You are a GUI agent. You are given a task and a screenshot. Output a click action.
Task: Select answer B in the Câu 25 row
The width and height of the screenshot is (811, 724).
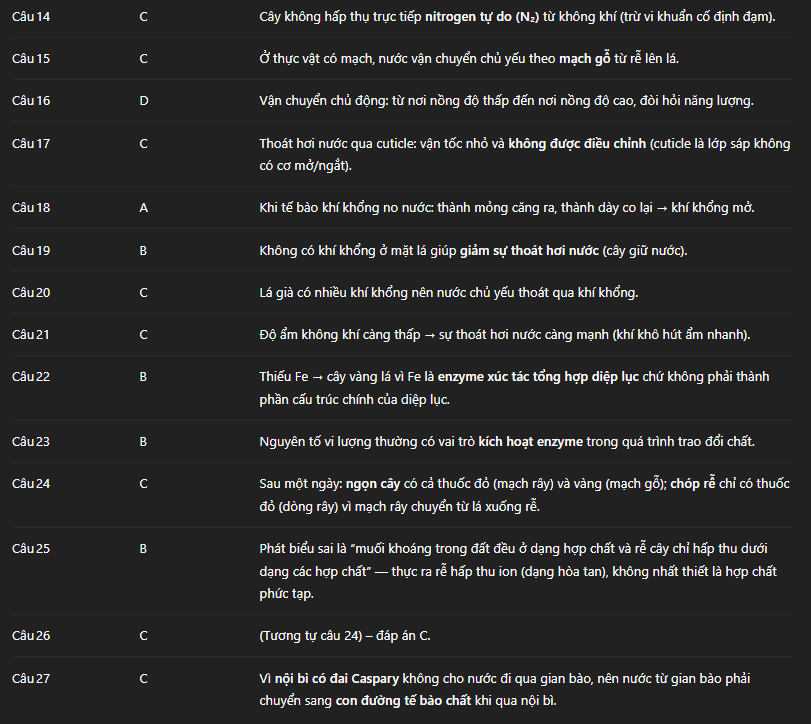click(143, 548)
